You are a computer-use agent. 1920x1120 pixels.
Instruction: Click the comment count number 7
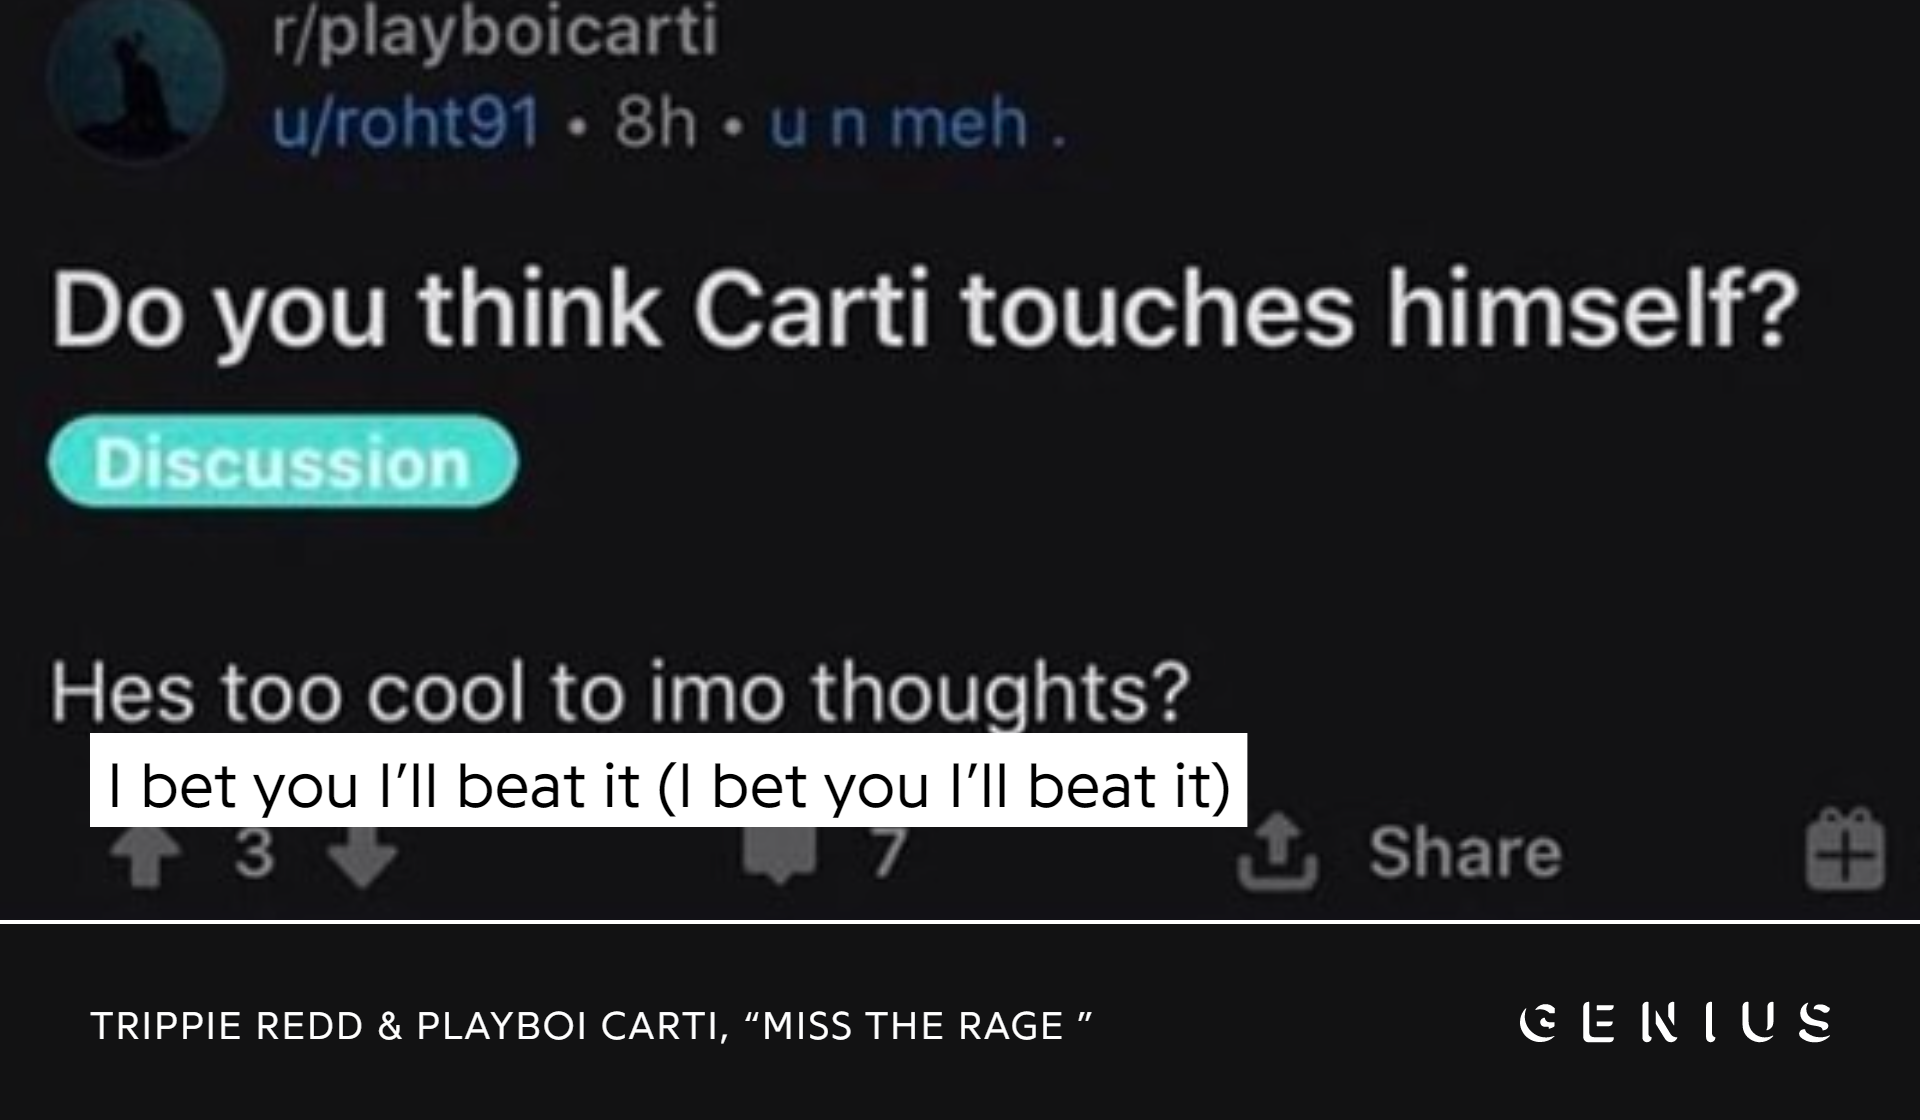tap(887, 854)
